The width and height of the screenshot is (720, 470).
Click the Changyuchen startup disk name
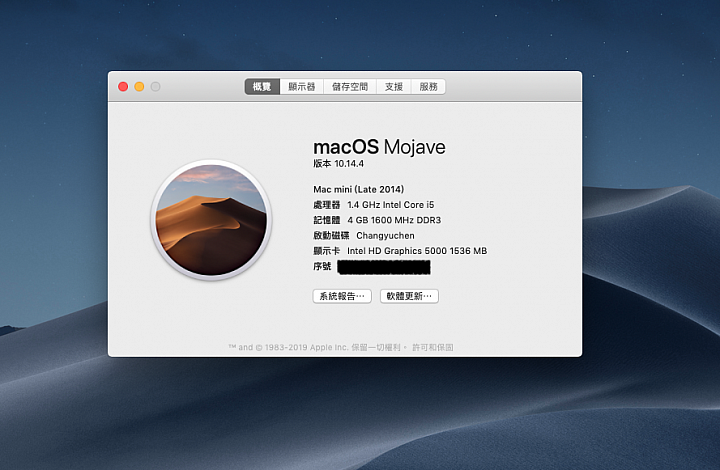[x=385, y=236]
